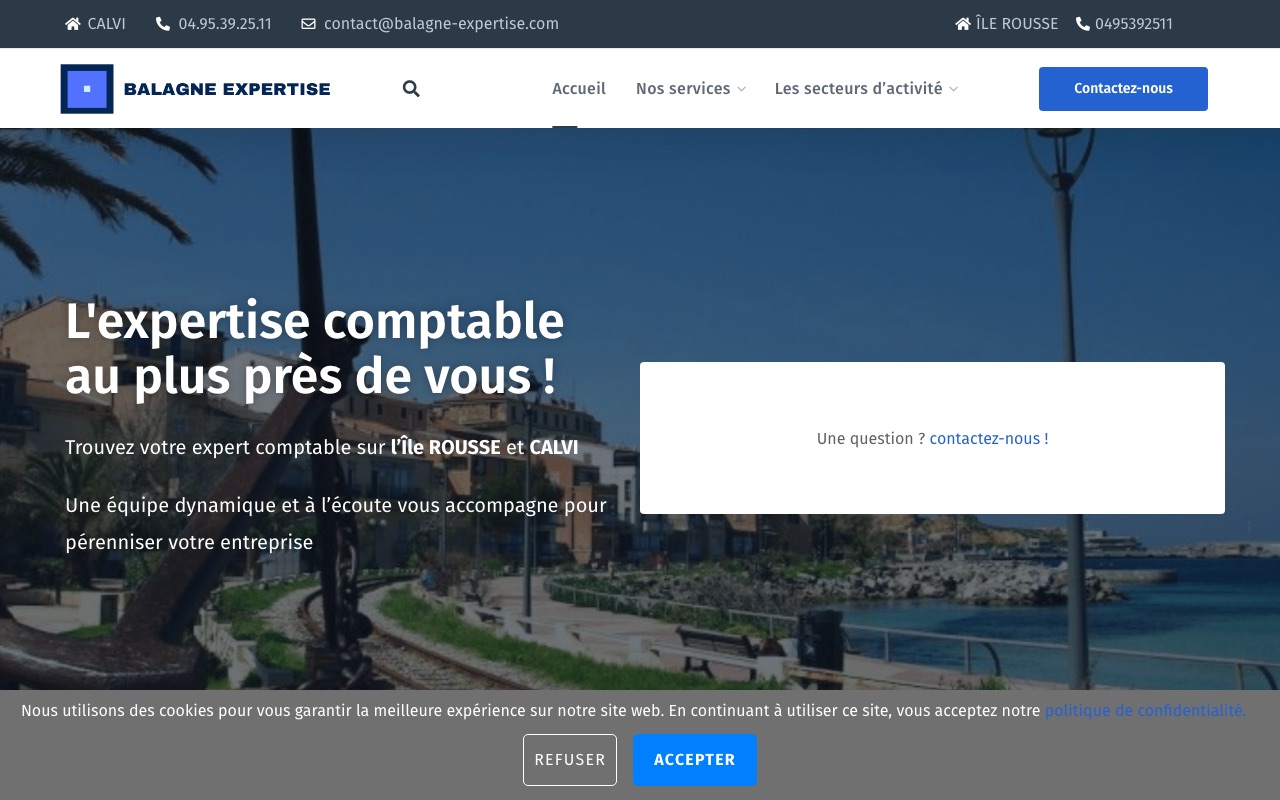This screenshot has width=1280, height=800.
Task: Open search with the magnifier icon
Action: pyautogui.click(x=411, y=89)
